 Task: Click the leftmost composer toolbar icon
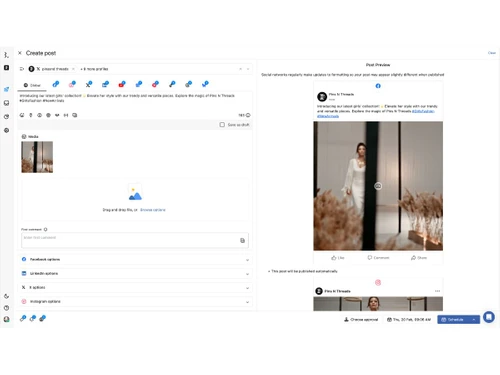pos(22,115)
